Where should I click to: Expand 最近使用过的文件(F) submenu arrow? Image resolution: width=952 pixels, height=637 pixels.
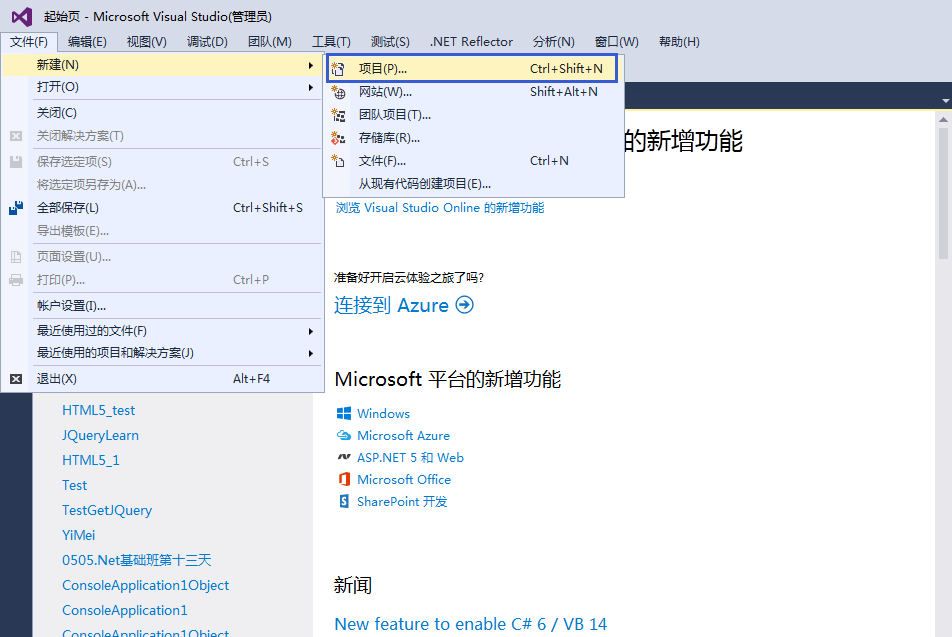pyautogui.click(x=311, y=332)
